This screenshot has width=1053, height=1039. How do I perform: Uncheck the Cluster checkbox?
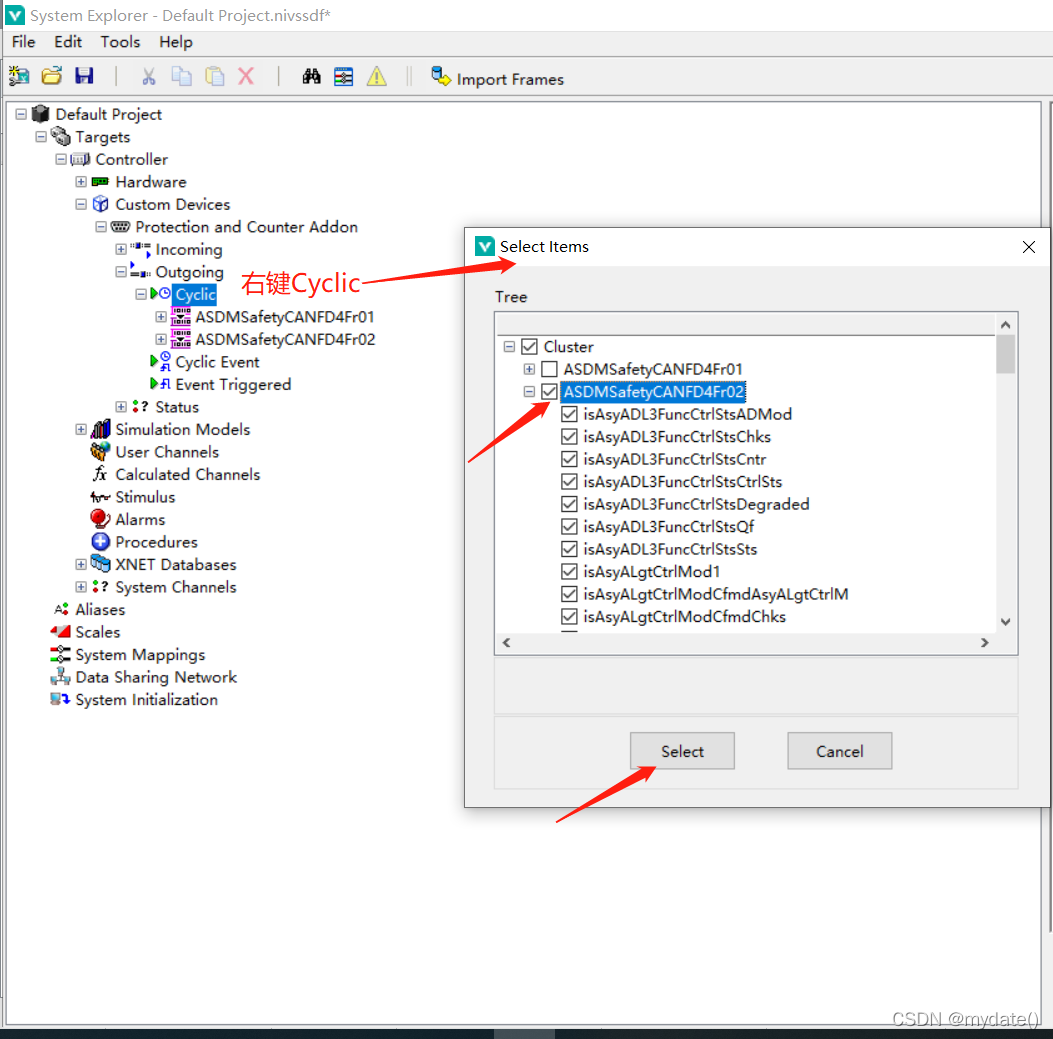pyautogui.click(x=530, y=347)
